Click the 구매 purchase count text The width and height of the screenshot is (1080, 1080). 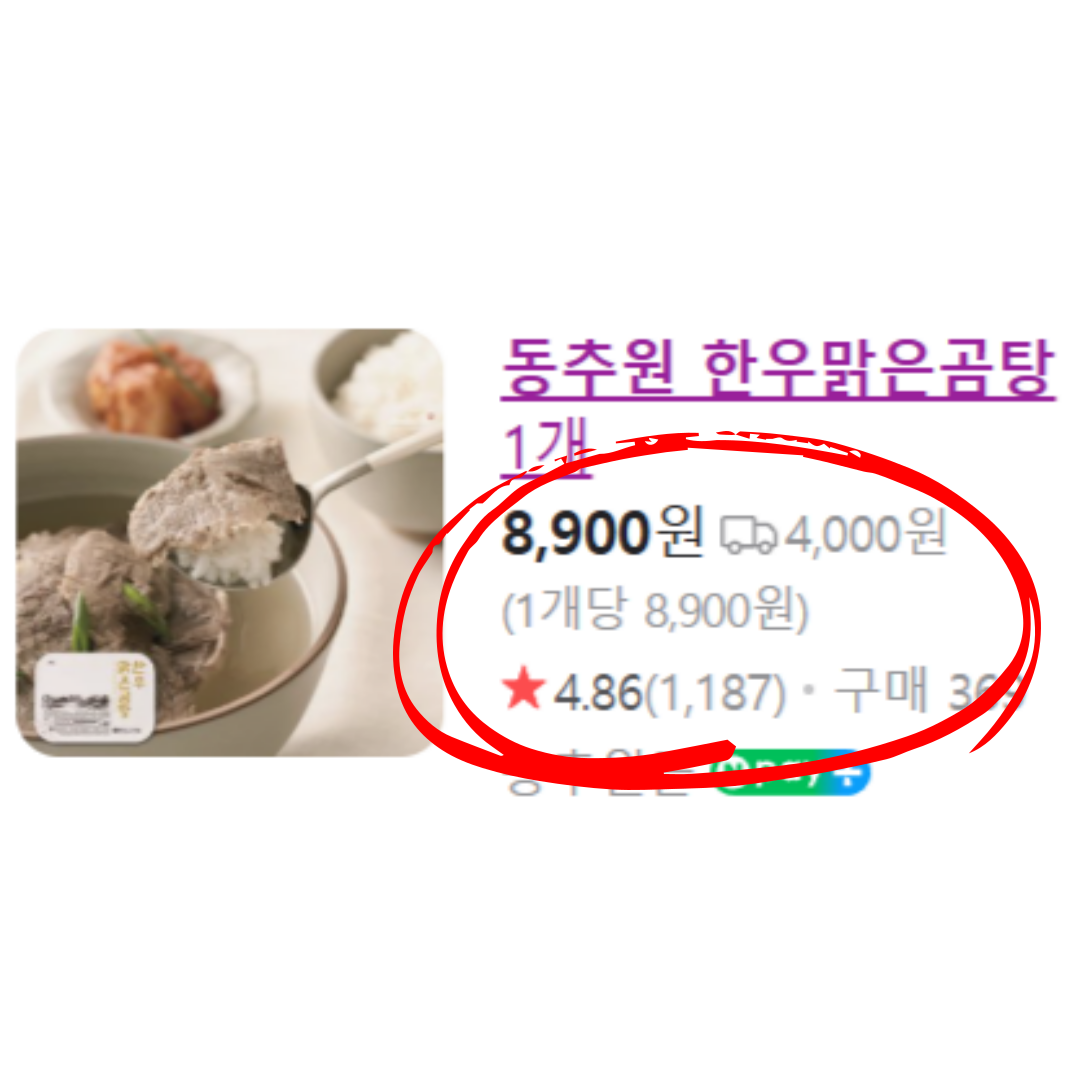(x=882, y=689)
